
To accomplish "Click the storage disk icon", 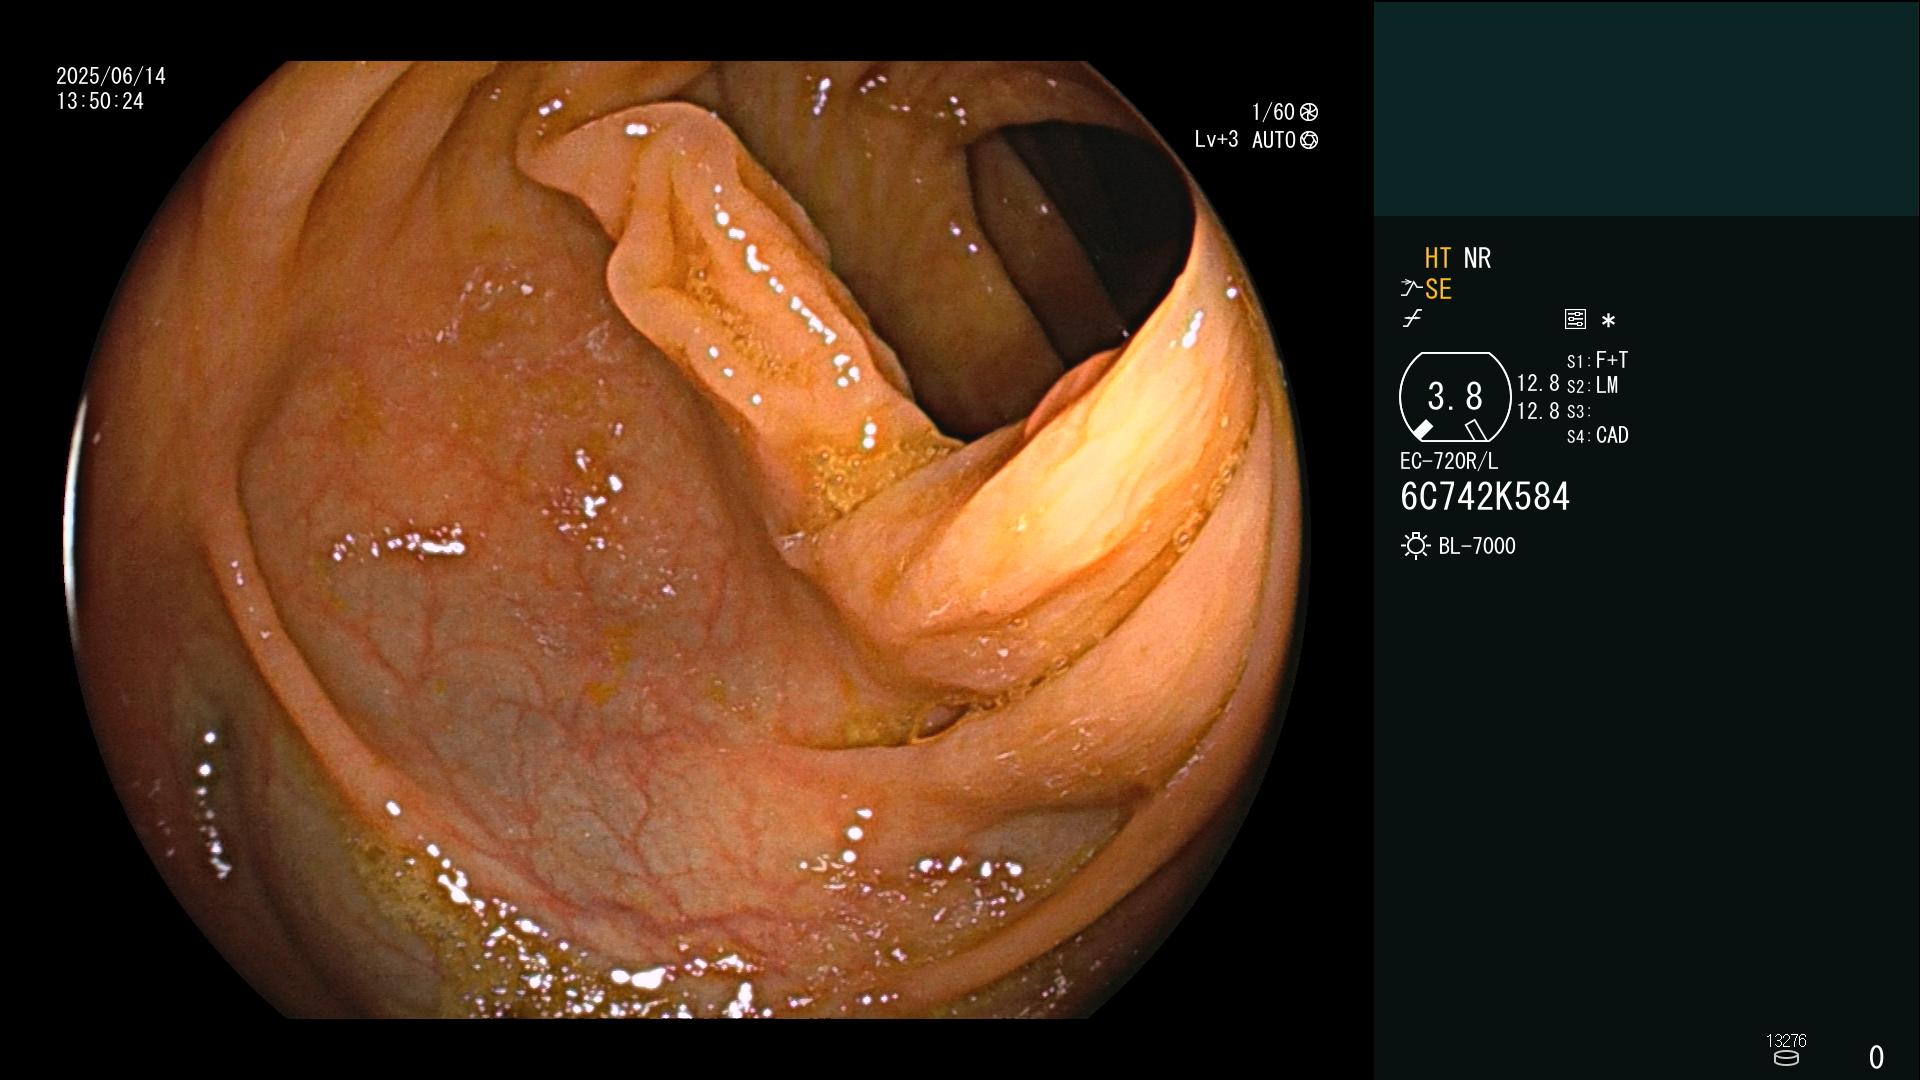I will click(x=1786, y=1058).
